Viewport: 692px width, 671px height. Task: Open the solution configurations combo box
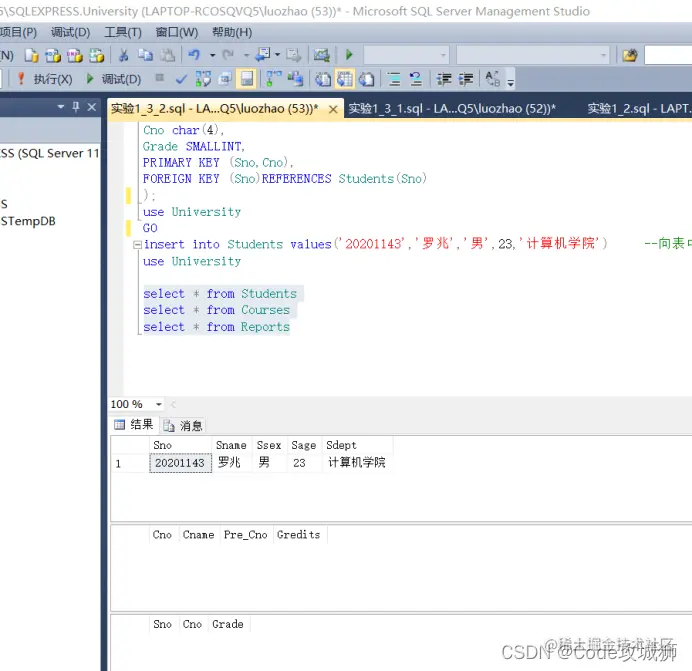406,56
